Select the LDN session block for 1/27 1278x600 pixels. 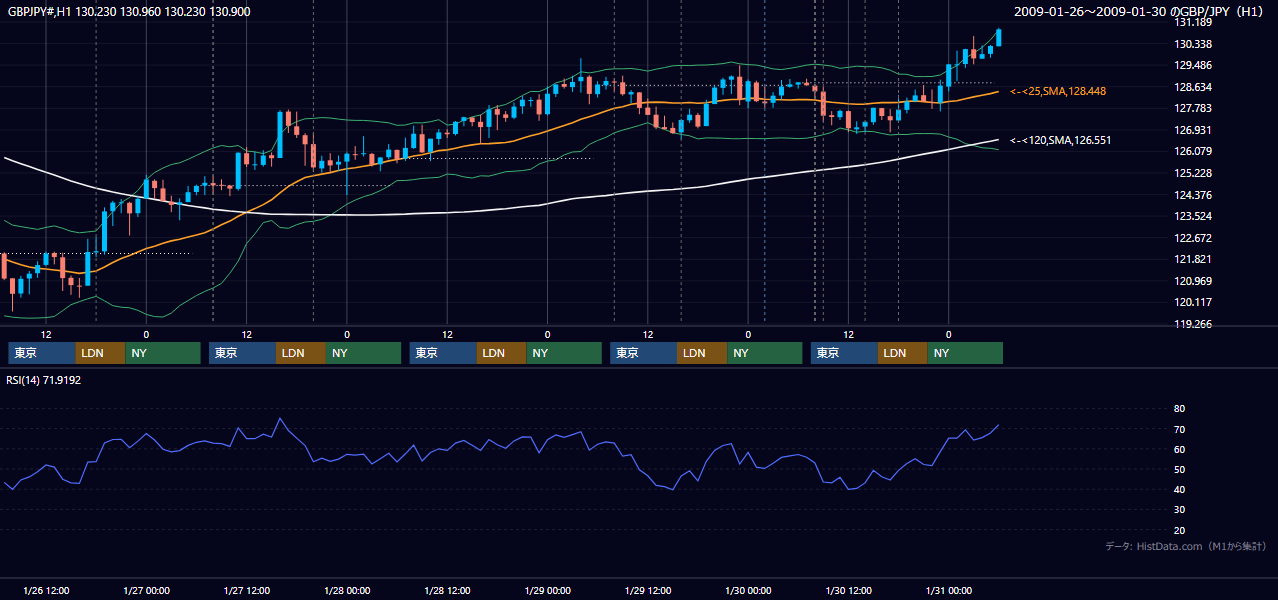(301, 353)
